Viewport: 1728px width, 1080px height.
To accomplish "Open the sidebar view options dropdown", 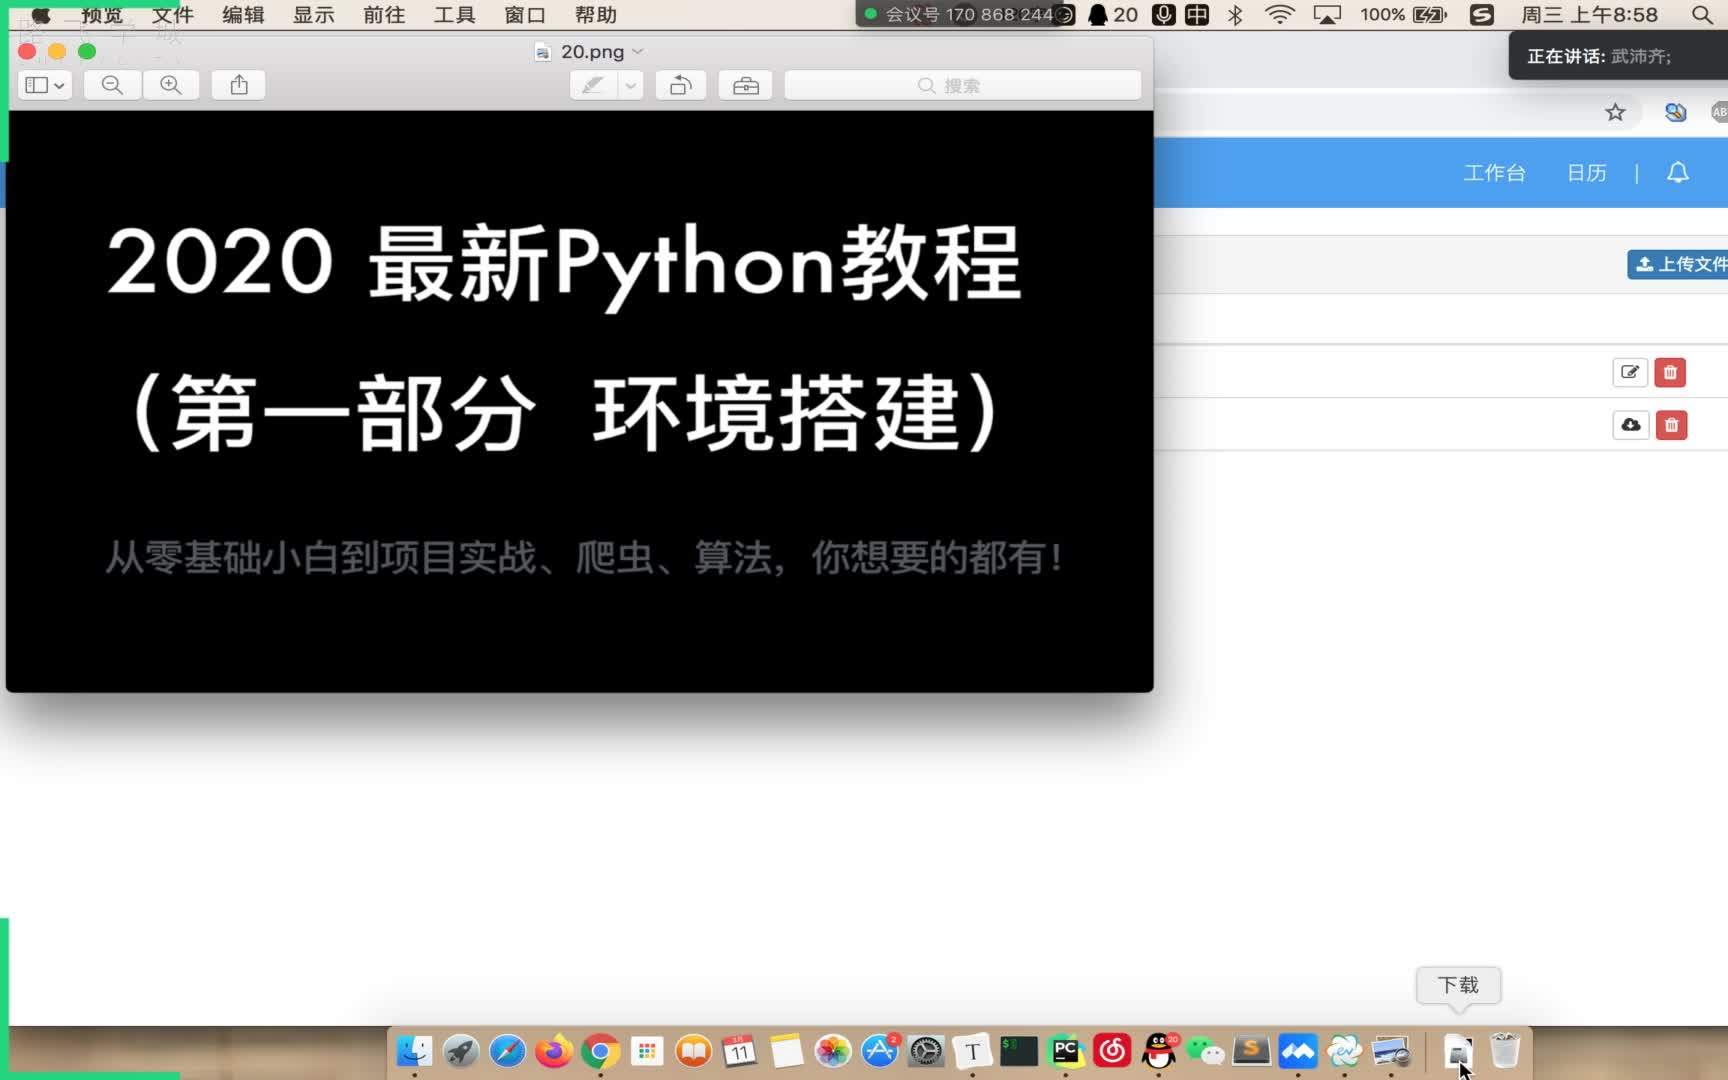I will [x=44, y=85].
